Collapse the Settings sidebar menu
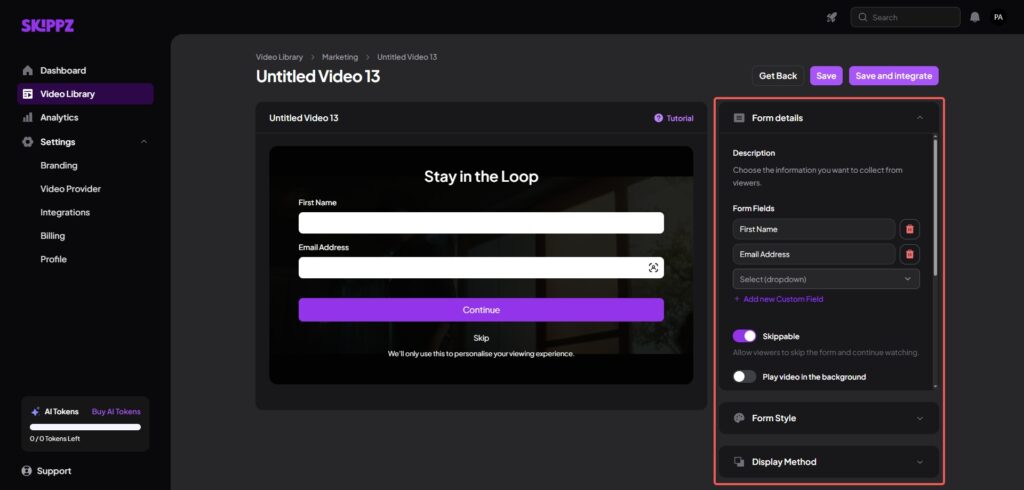 144,142
